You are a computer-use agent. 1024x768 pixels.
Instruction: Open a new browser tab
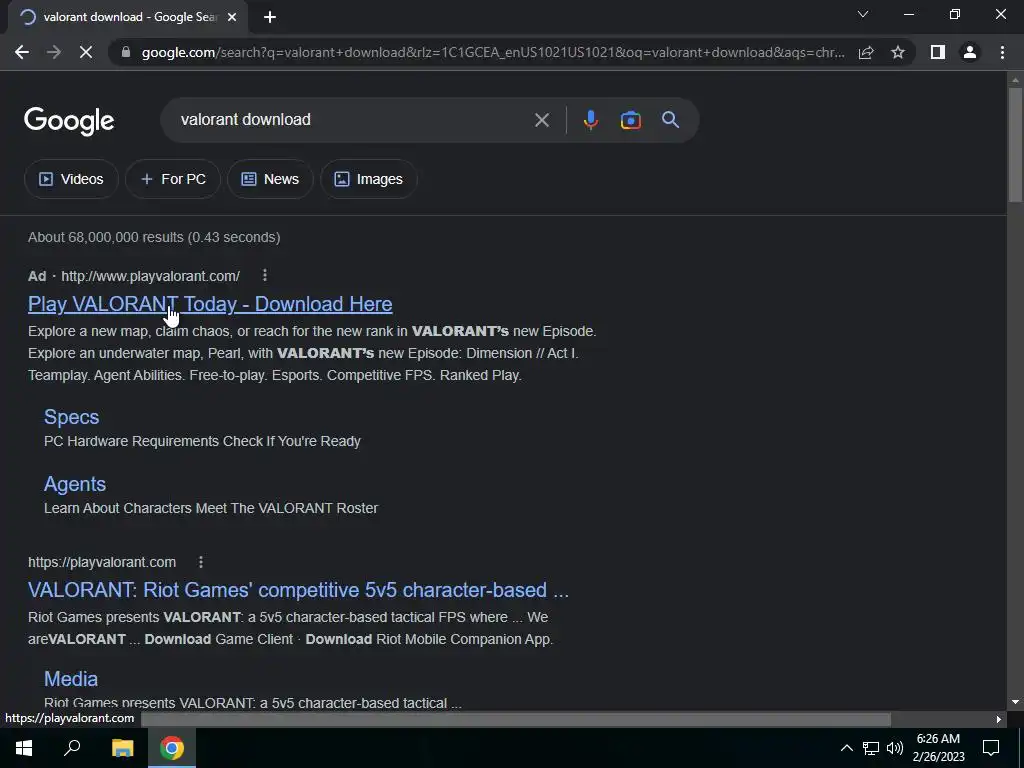[x=270, y=17]
